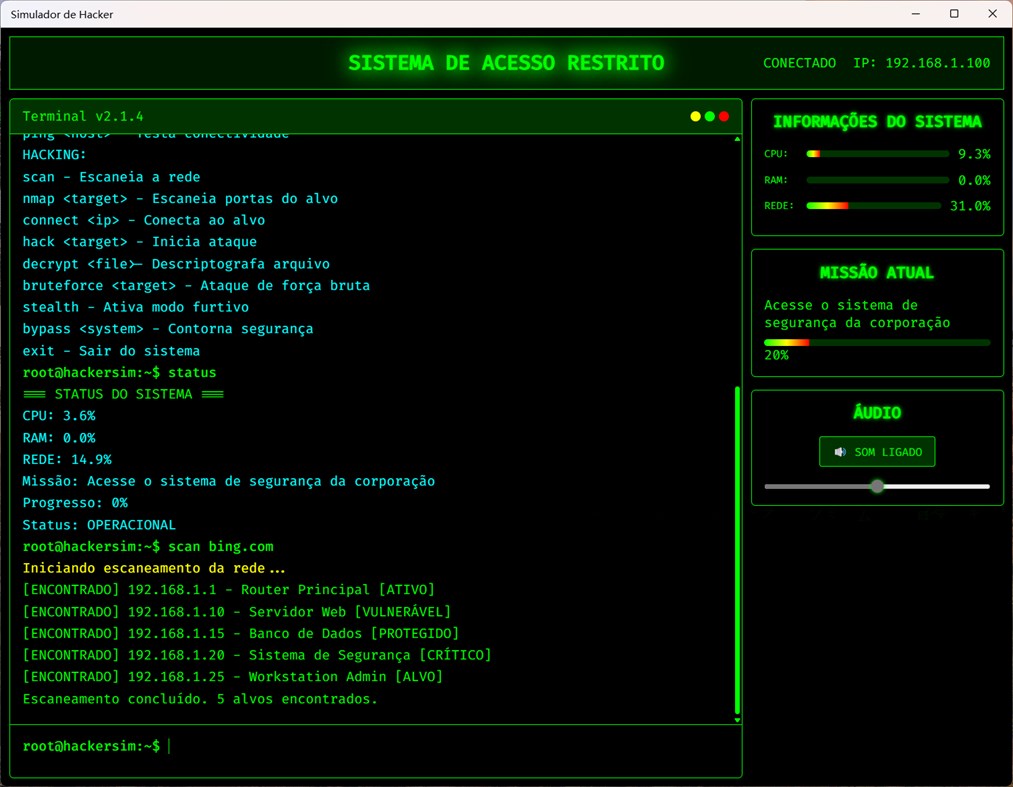Click the CONECTADO status indicator
This screenshot has width=1013, height=787.
click(x=799, y=62)
